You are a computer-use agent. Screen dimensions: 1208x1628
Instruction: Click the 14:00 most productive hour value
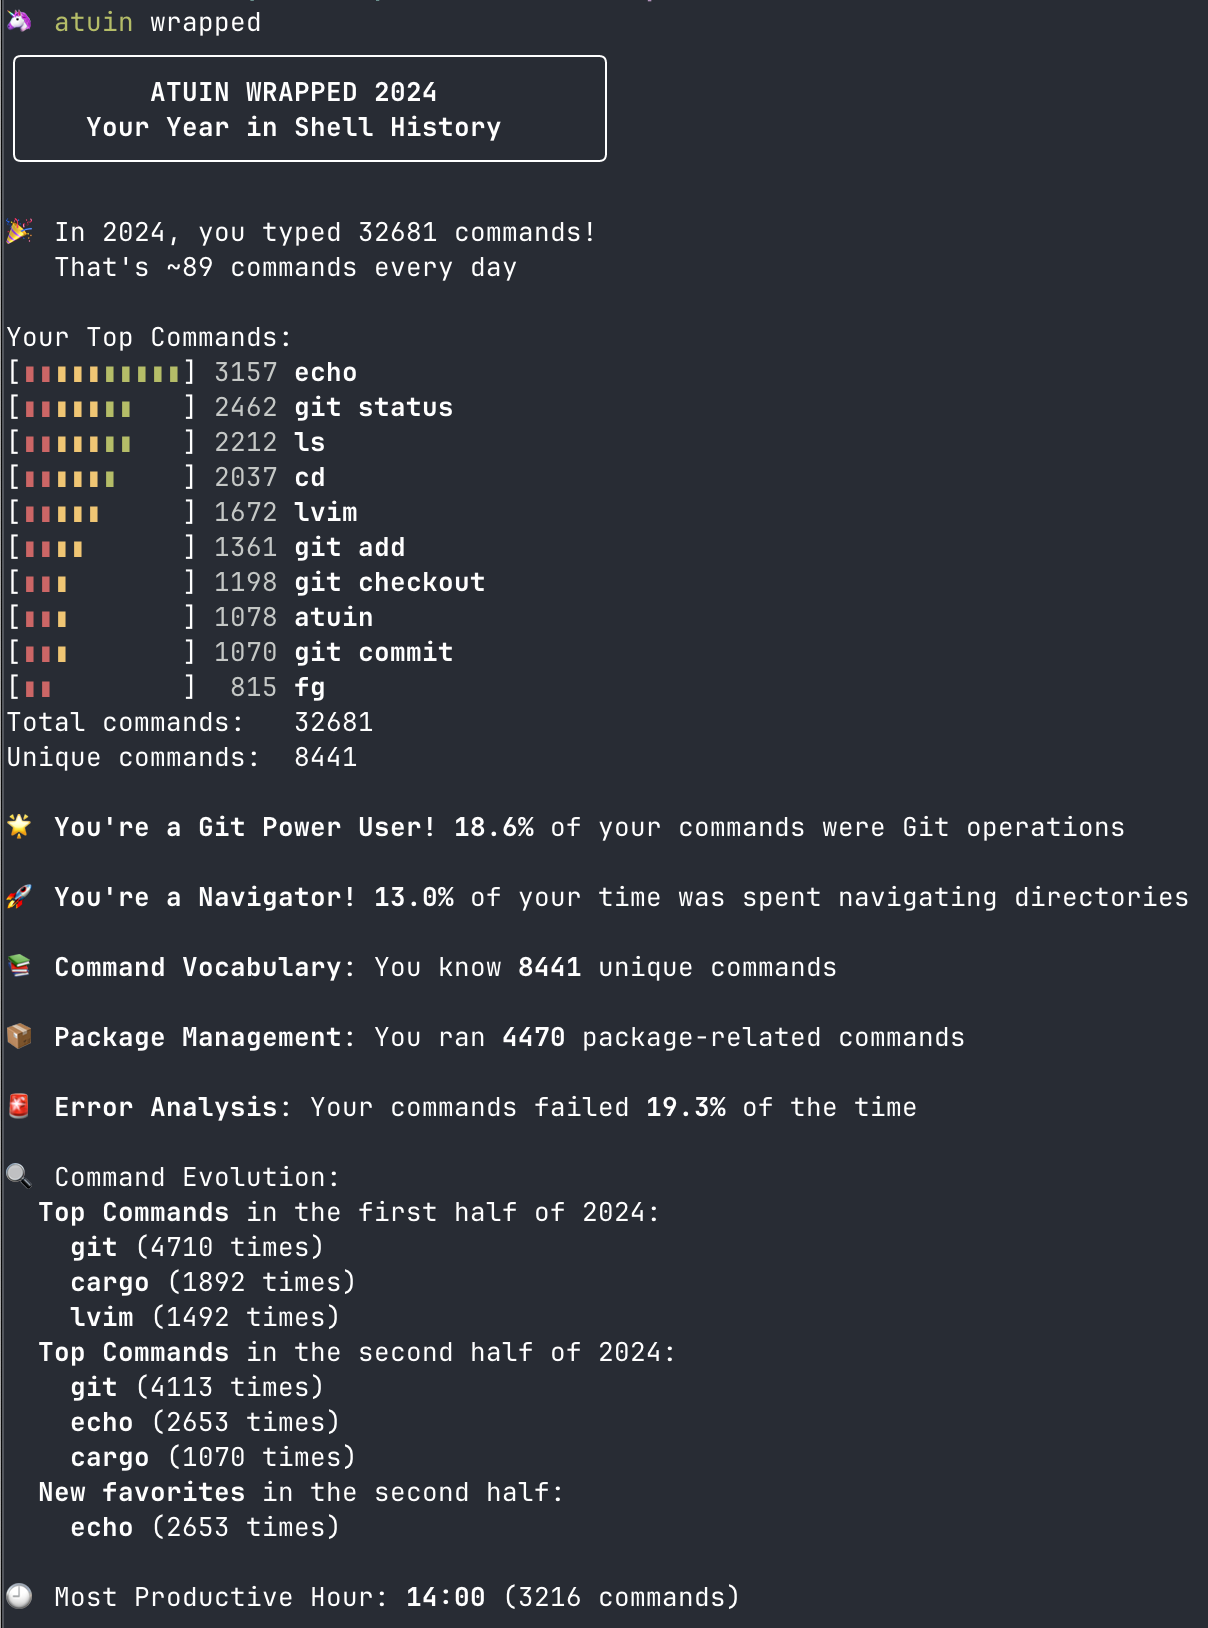[x=445, y=1597]
